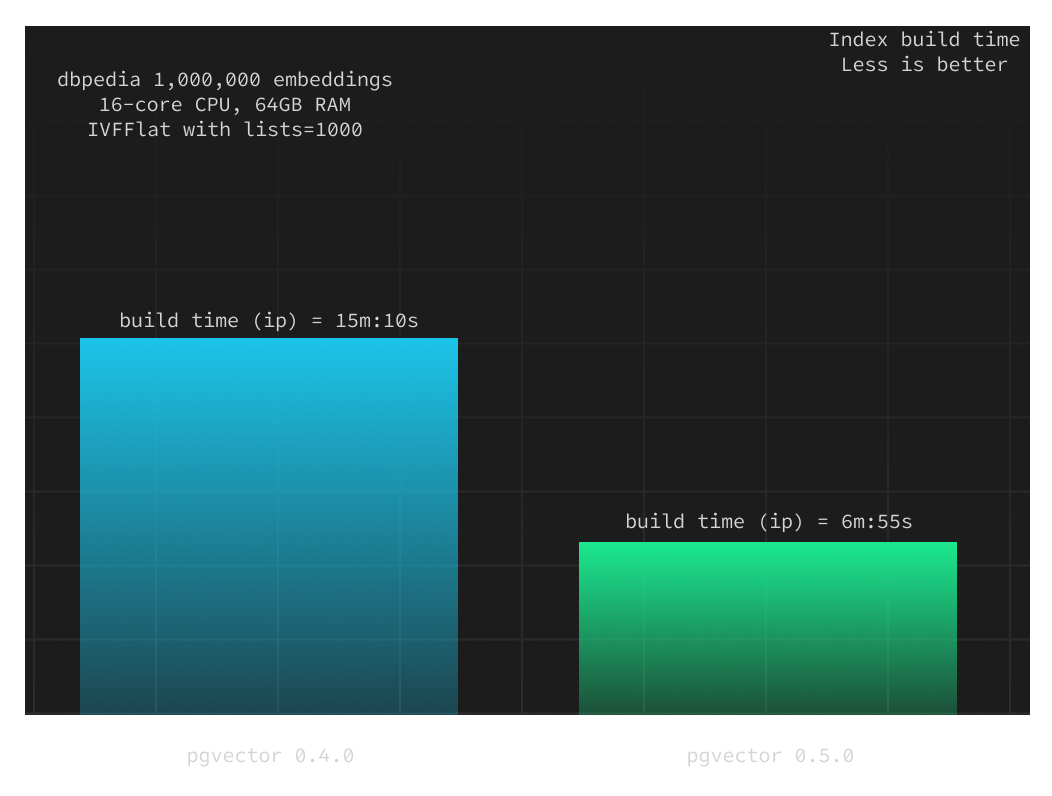
Task: Click the word "with" in the IVFFlat line
Action: point(207,130)
